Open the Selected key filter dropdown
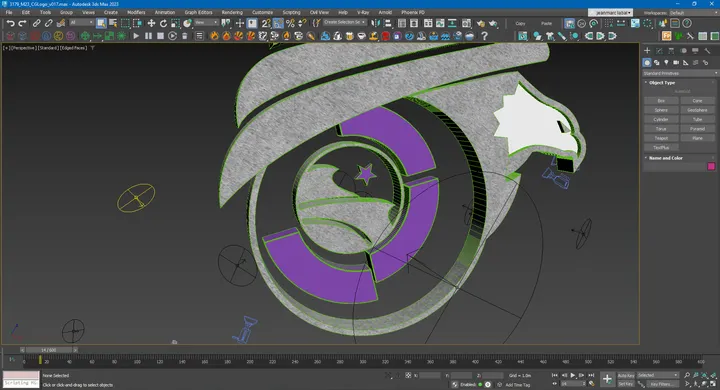 (x=658, y=375)
